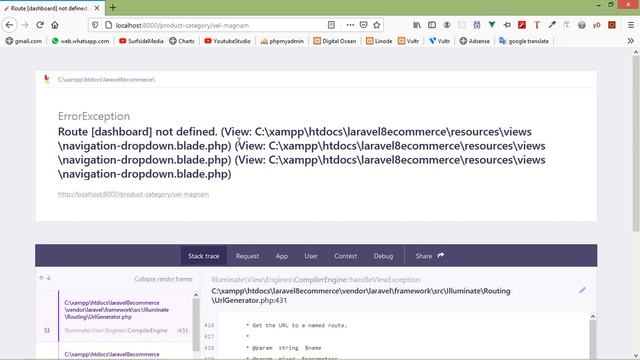Open YoutubeStudio bookmark
640x360 pixels.
tap(227, 41)
